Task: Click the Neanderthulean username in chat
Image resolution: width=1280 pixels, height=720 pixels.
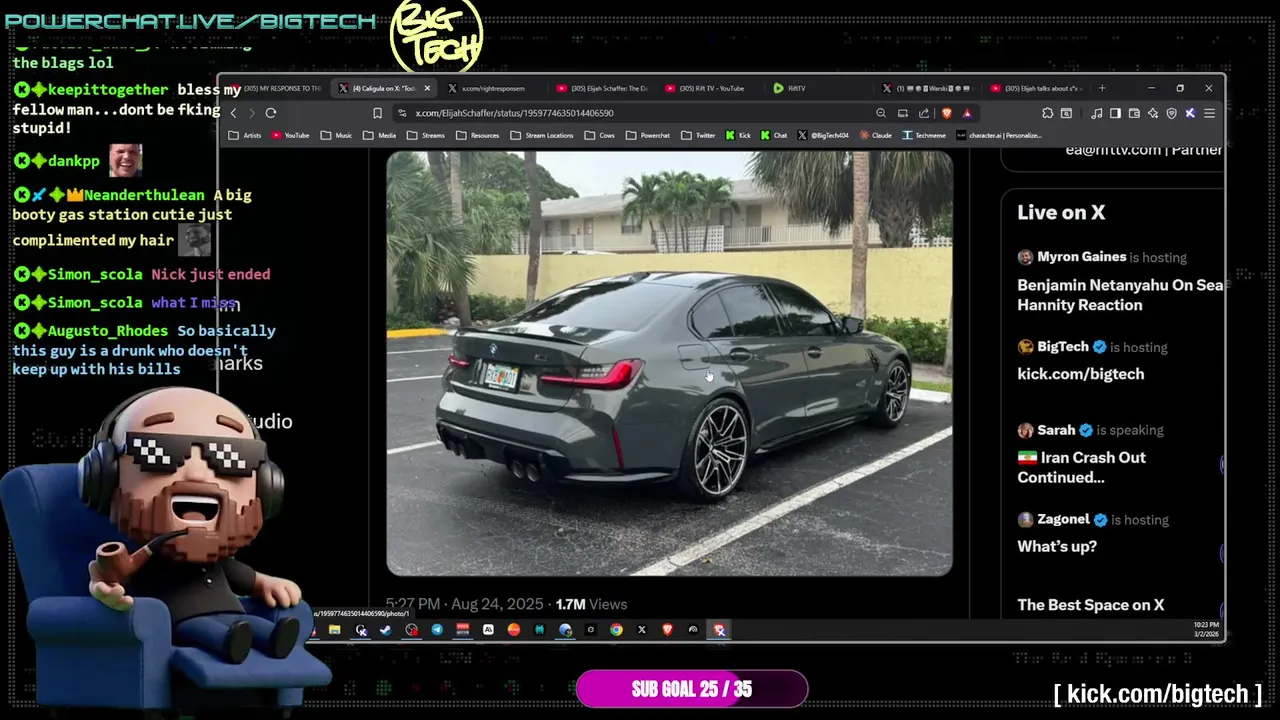Action: [144, 196]
